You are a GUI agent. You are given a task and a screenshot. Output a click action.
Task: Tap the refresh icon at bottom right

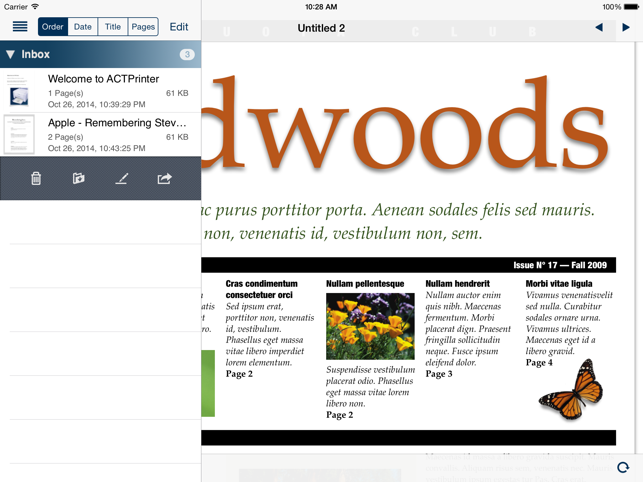click(623, 467)
